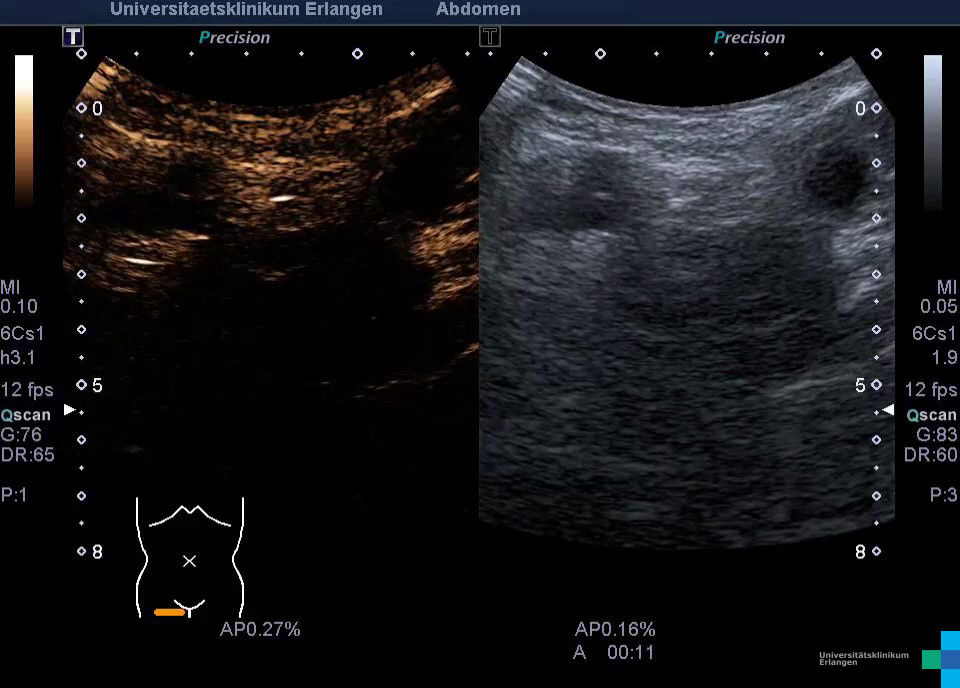Open the G:83 gain value on right
The width and height of the screenshot is (960, 688).
click(936, 435)
